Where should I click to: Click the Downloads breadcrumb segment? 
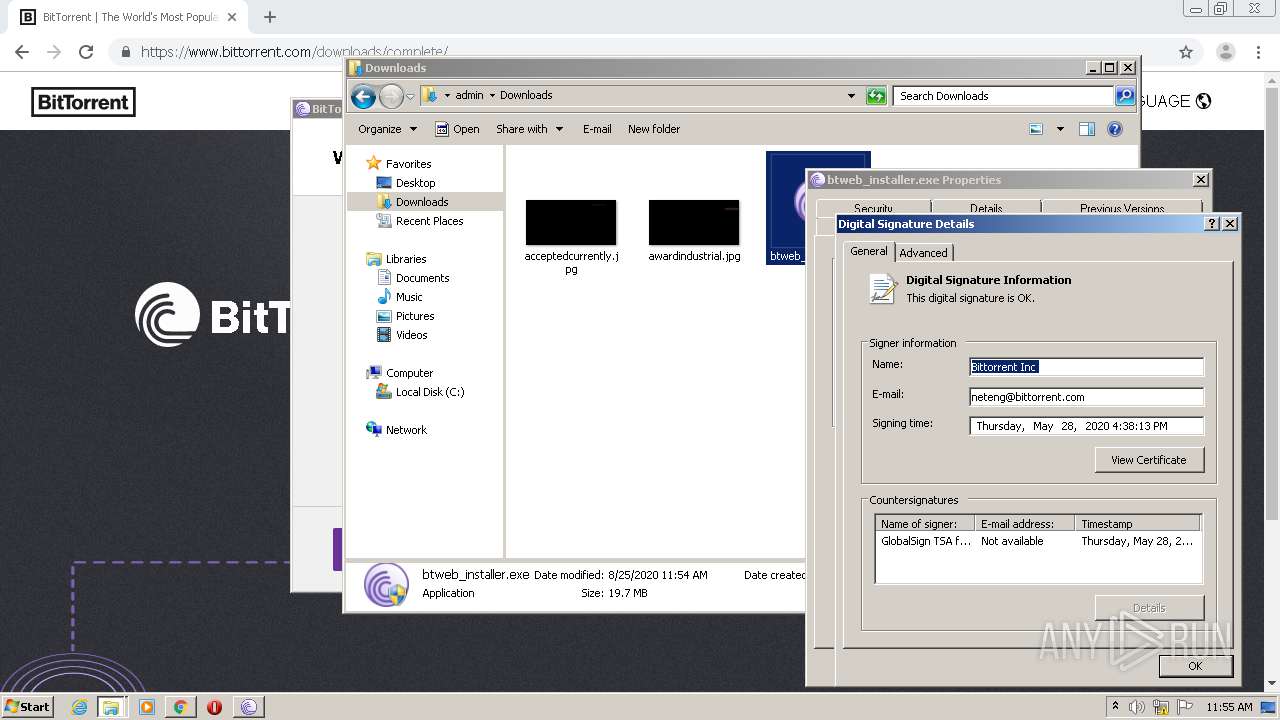[x=526, y=96]
